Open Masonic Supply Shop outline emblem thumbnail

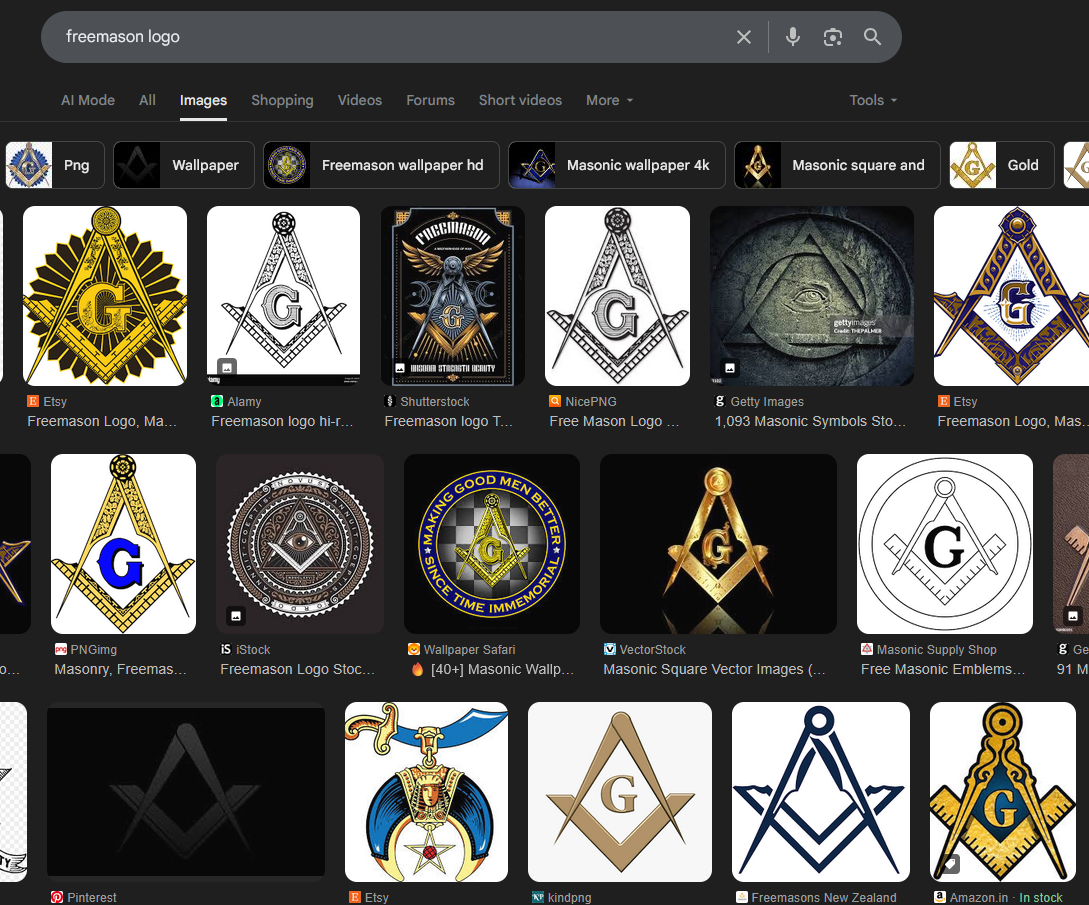(945, 544)
